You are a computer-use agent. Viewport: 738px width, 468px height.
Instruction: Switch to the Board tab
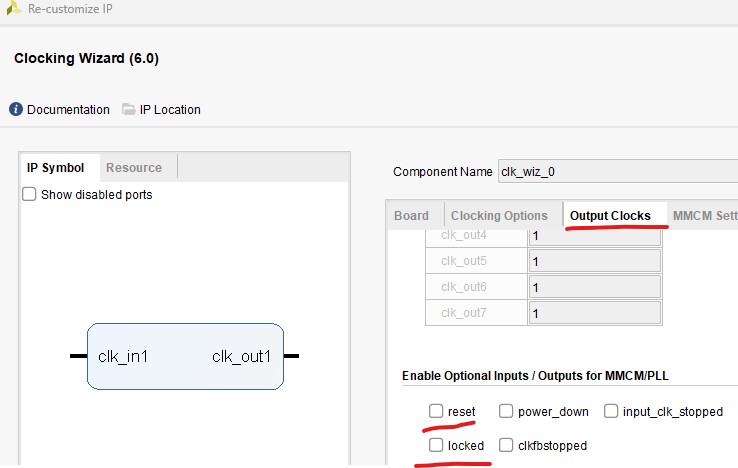tap(411, 216)
